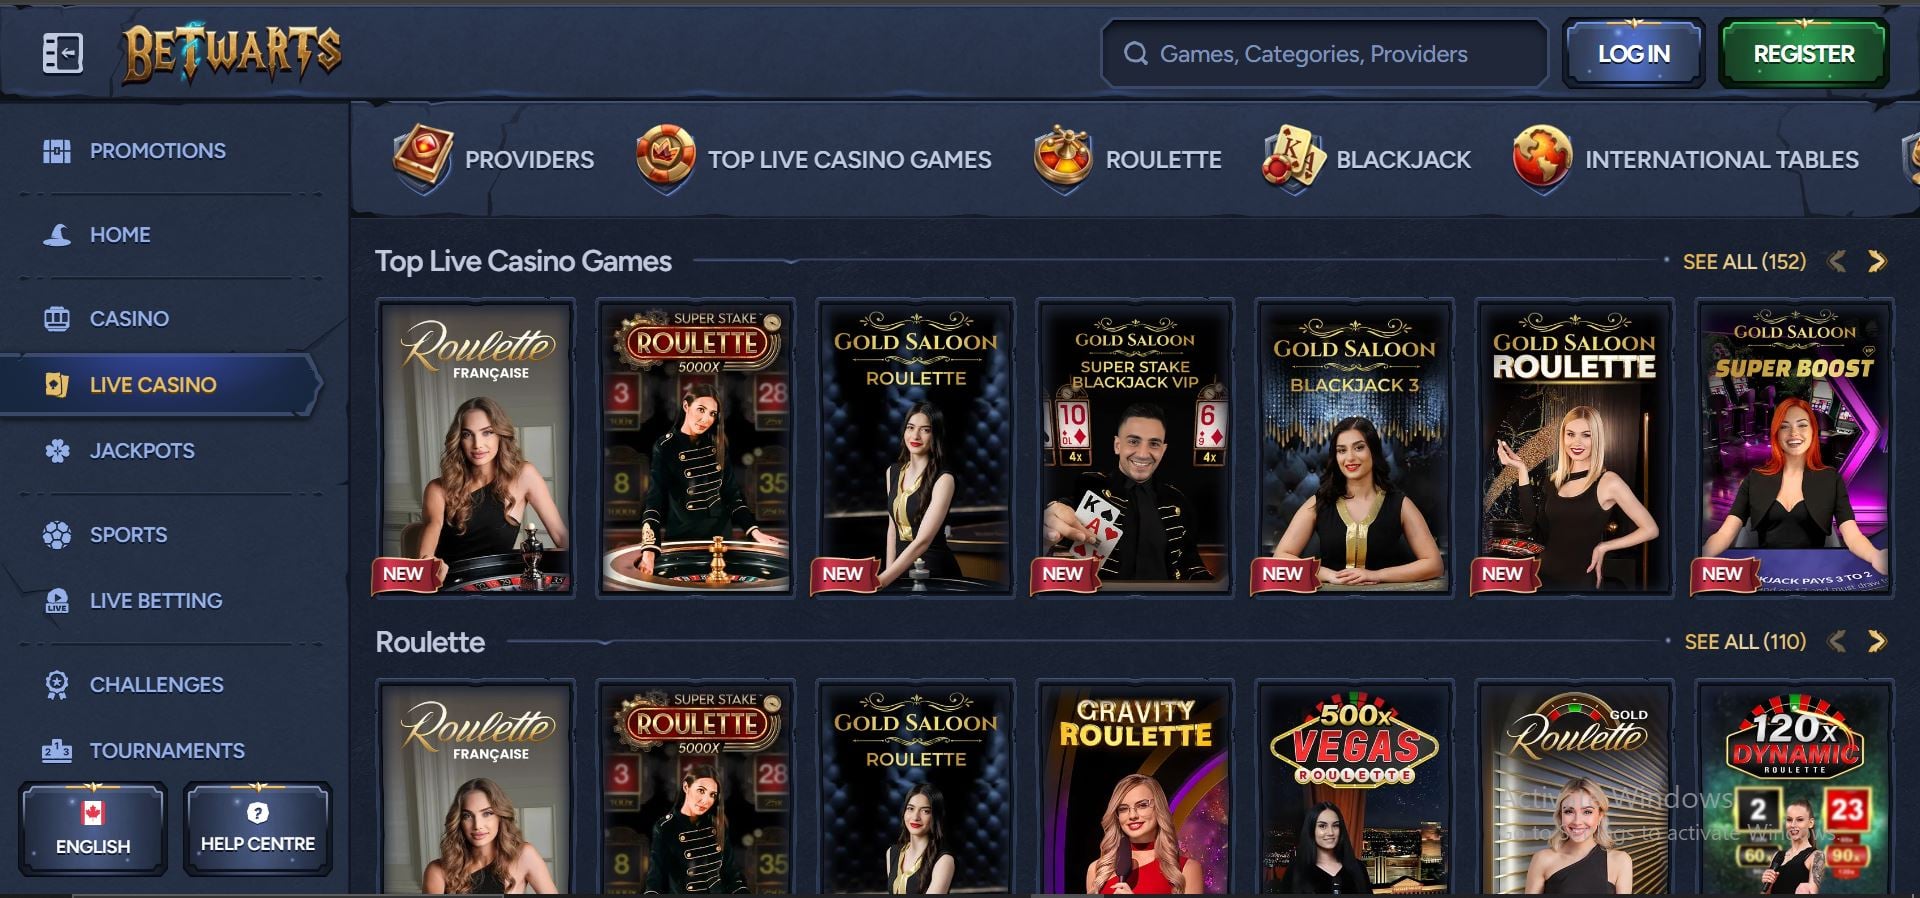This screenshot has width=1920, height=898.
Task: Open the Roulette wheel category icon
Action: 1062,159
